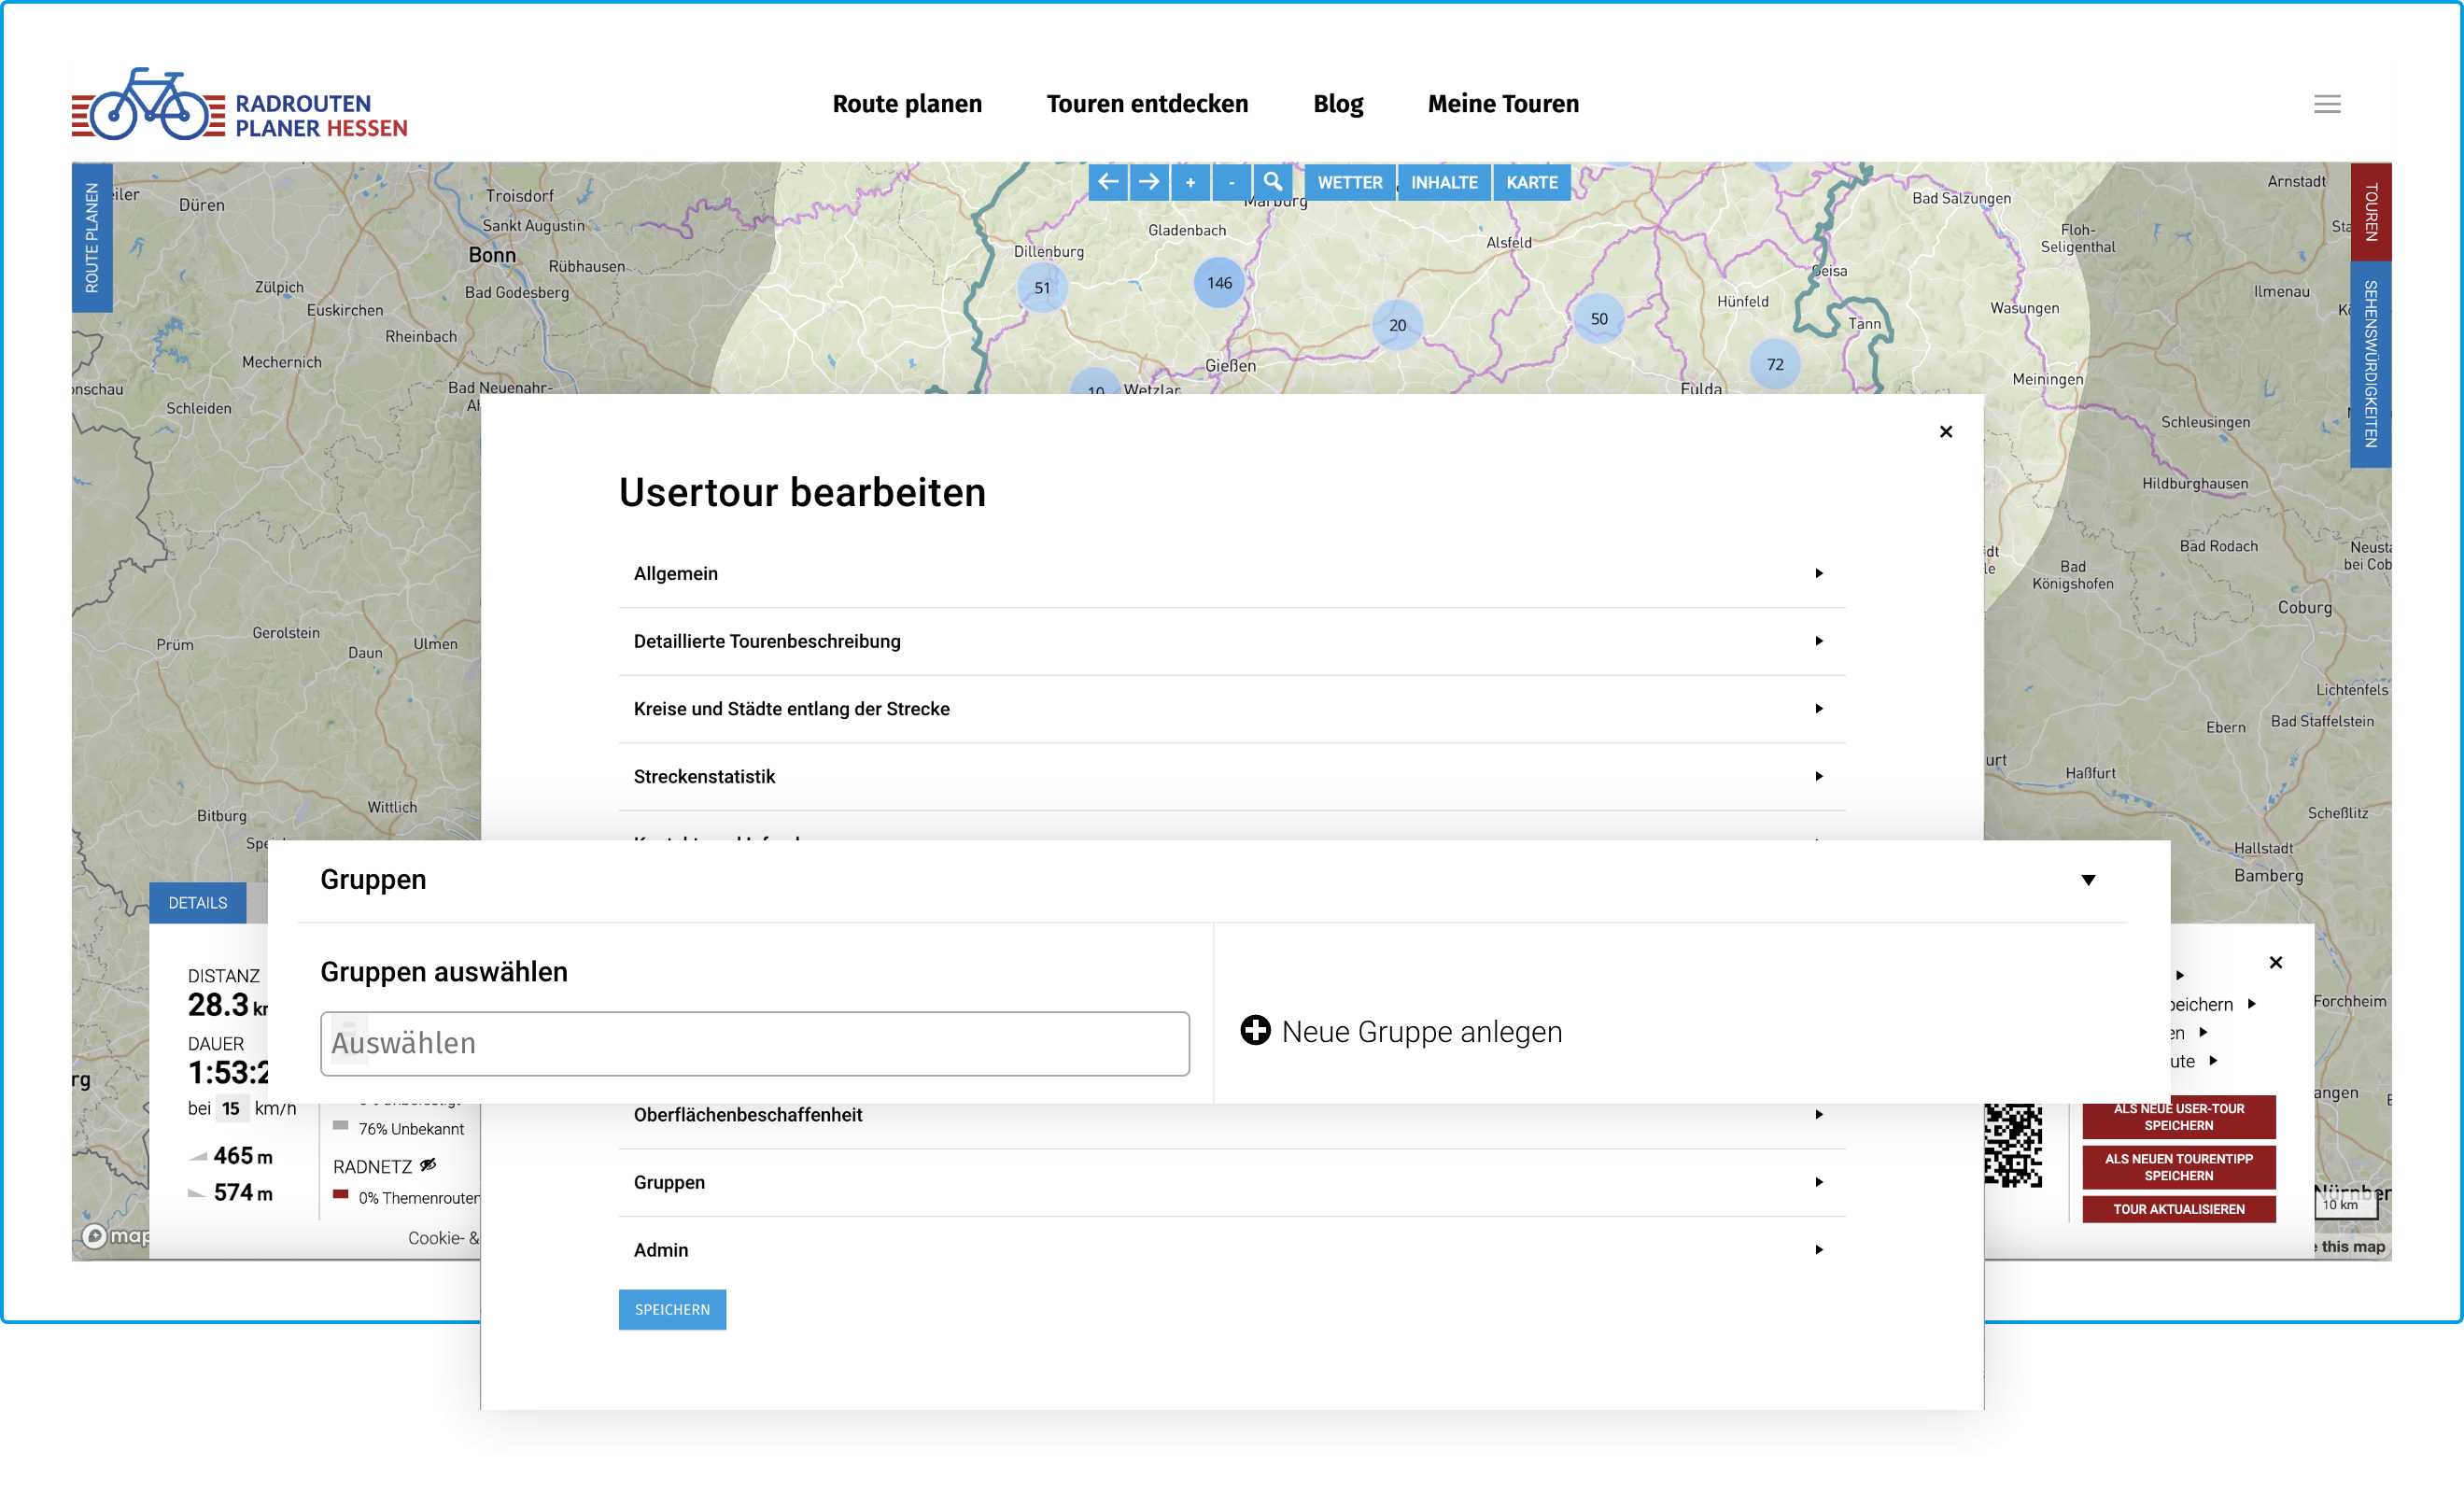Click the 146 cluster marker on map
Screen dimensions: 2464x1494
1219,283
